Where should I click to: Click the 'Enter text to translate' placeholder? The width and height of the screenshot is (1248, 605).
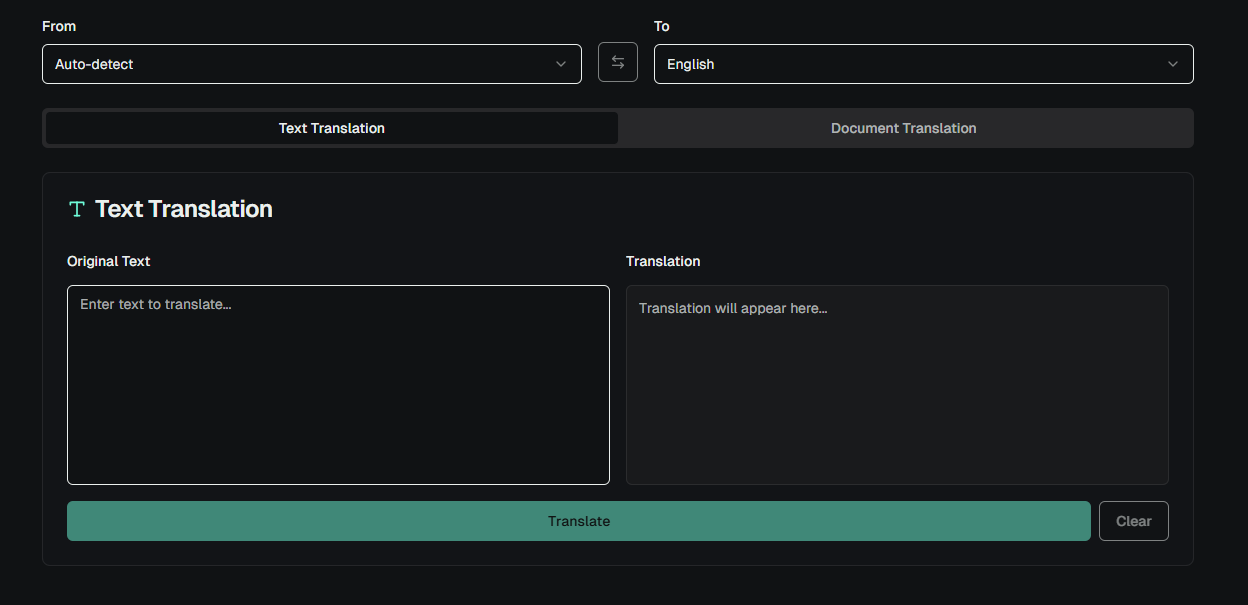(x=156, y=304)
